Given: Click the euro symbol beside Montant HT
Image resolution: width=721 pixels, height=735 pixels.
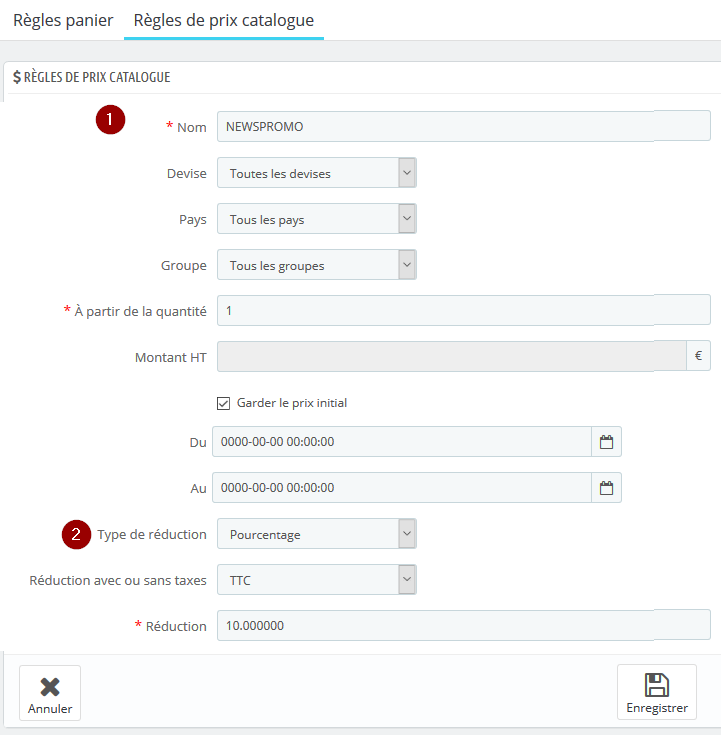Looking at the screenshot, I should [698, 356].
